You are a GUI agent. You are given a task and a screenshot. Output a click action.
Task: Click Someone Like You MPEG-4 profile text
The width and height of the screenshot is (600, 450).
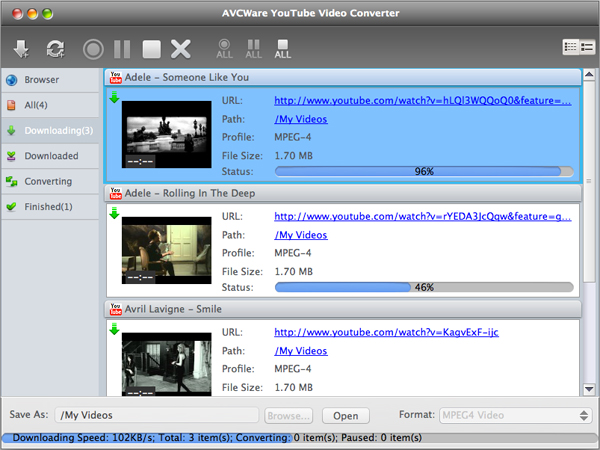pos(293,137)
